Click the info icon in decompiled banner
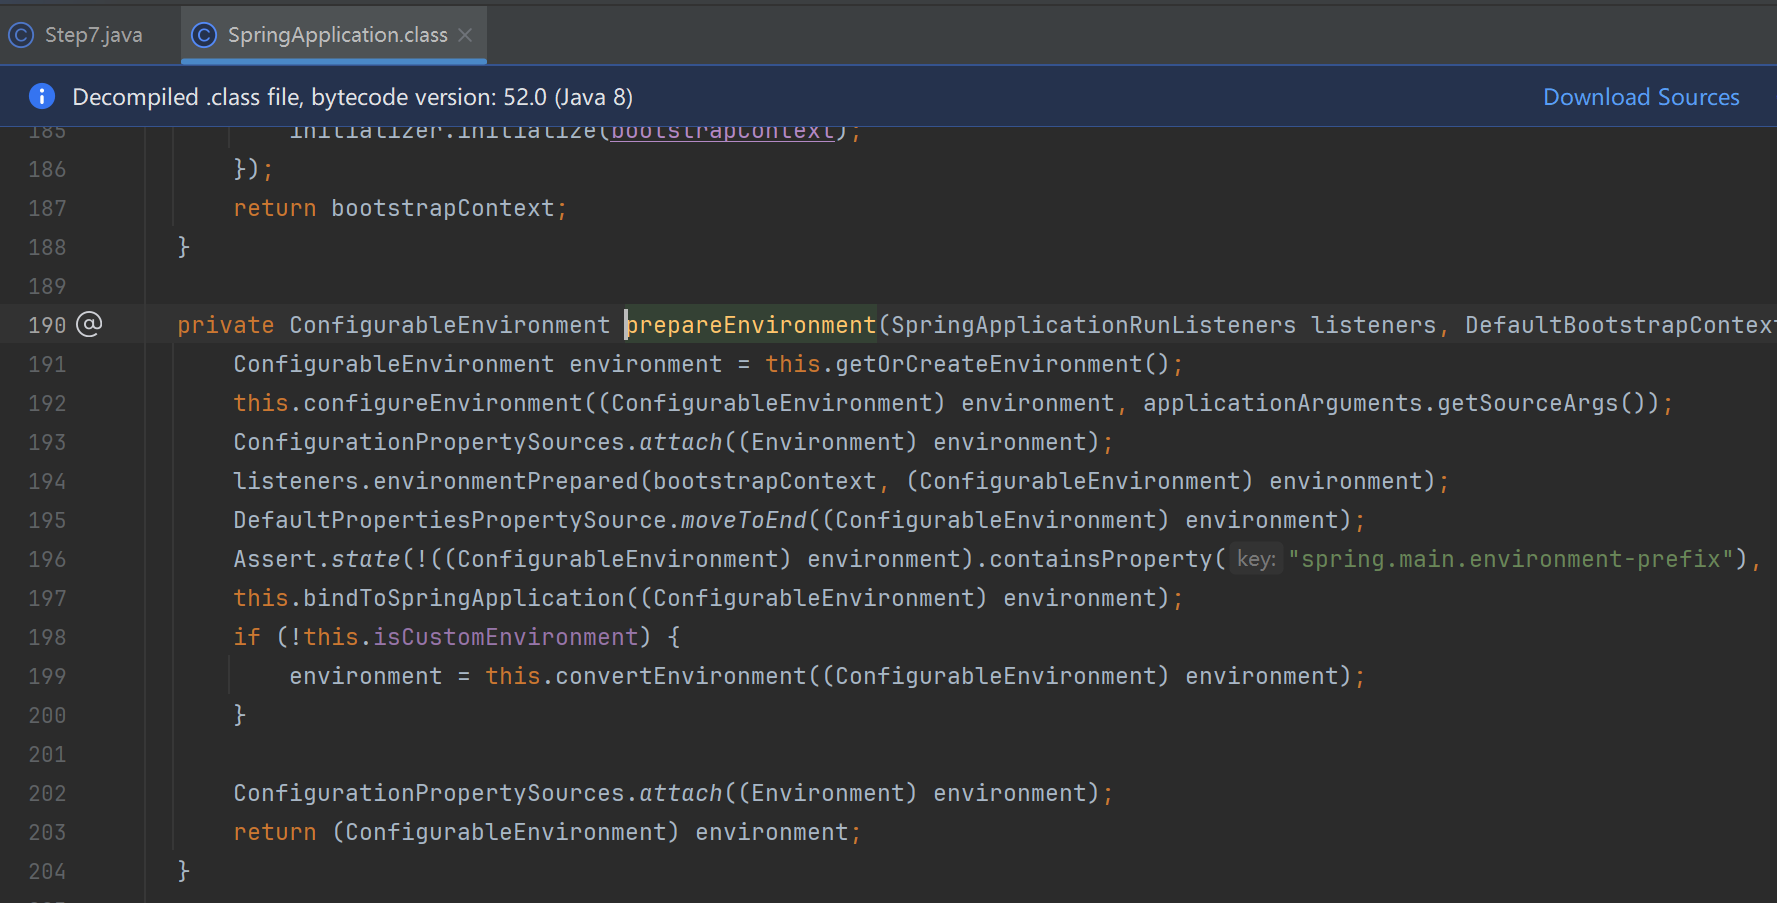The width and height of the screenshot is (1777, 903). click(x=41, y=96)
